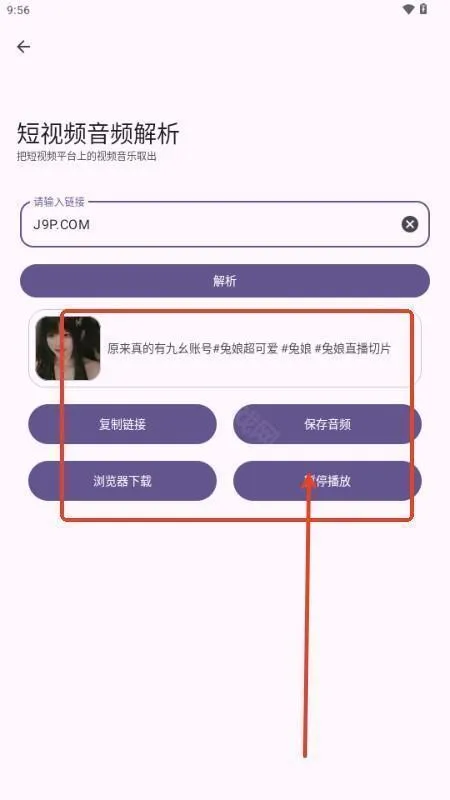Tap the 9:56 clock in the status bar
The width and height of the screenshot is (450, 800).
[18, 10]
